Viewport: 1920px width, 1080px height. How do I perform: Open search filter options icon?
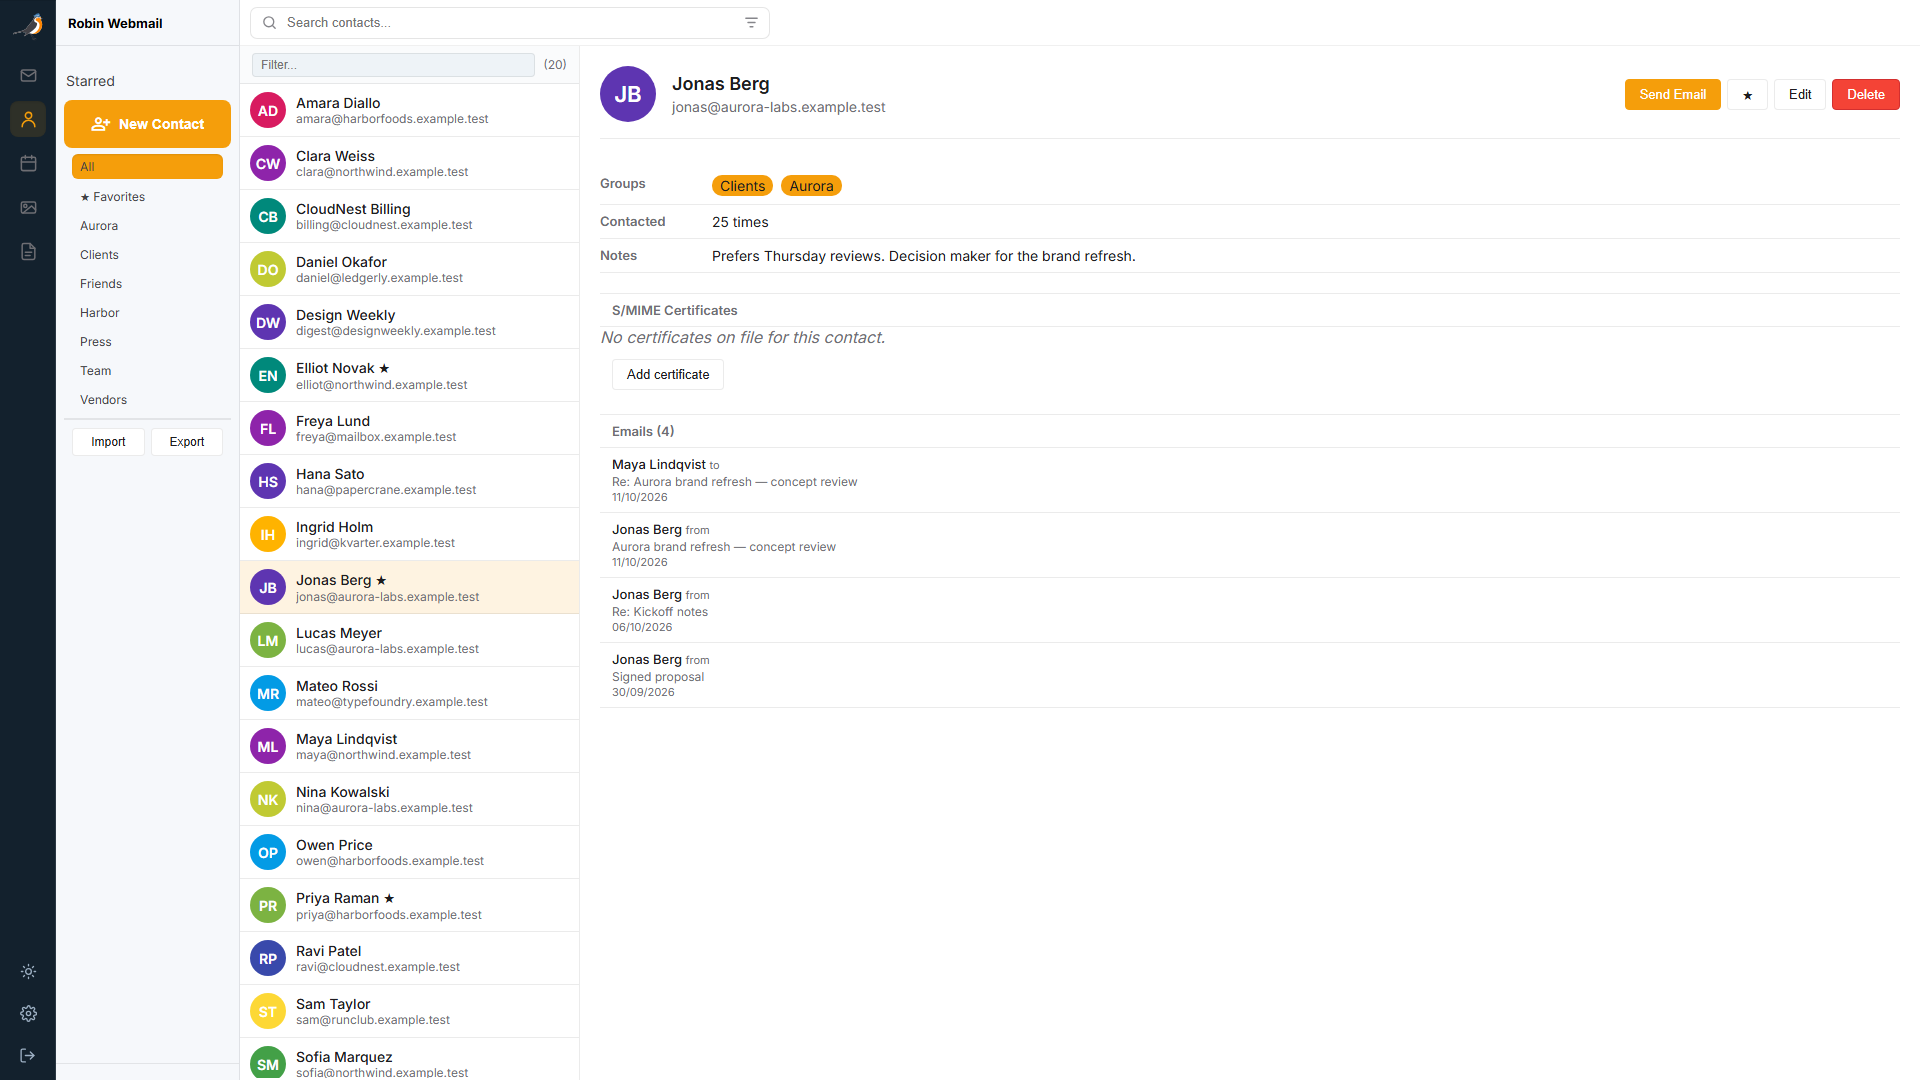(x=751, y=23)
